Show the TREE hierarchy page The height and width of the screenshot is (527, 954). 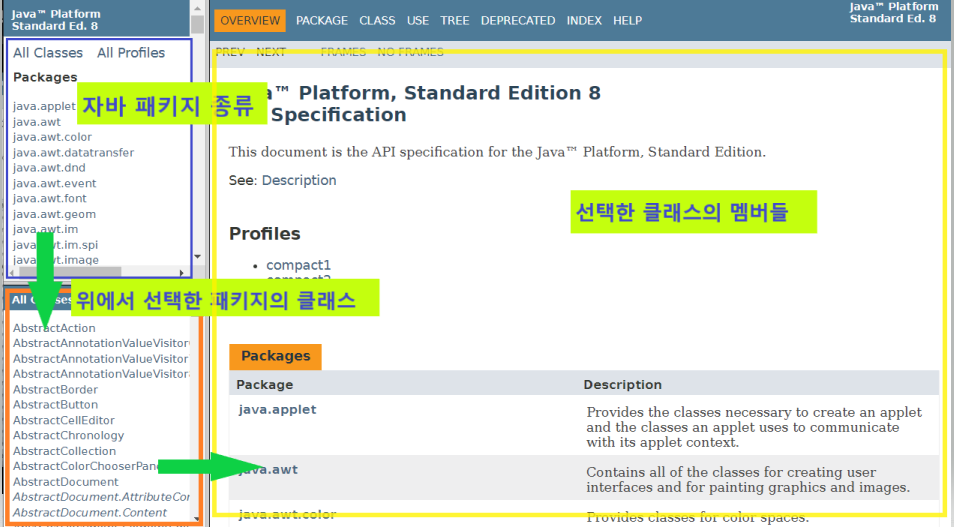coord(455,21)
